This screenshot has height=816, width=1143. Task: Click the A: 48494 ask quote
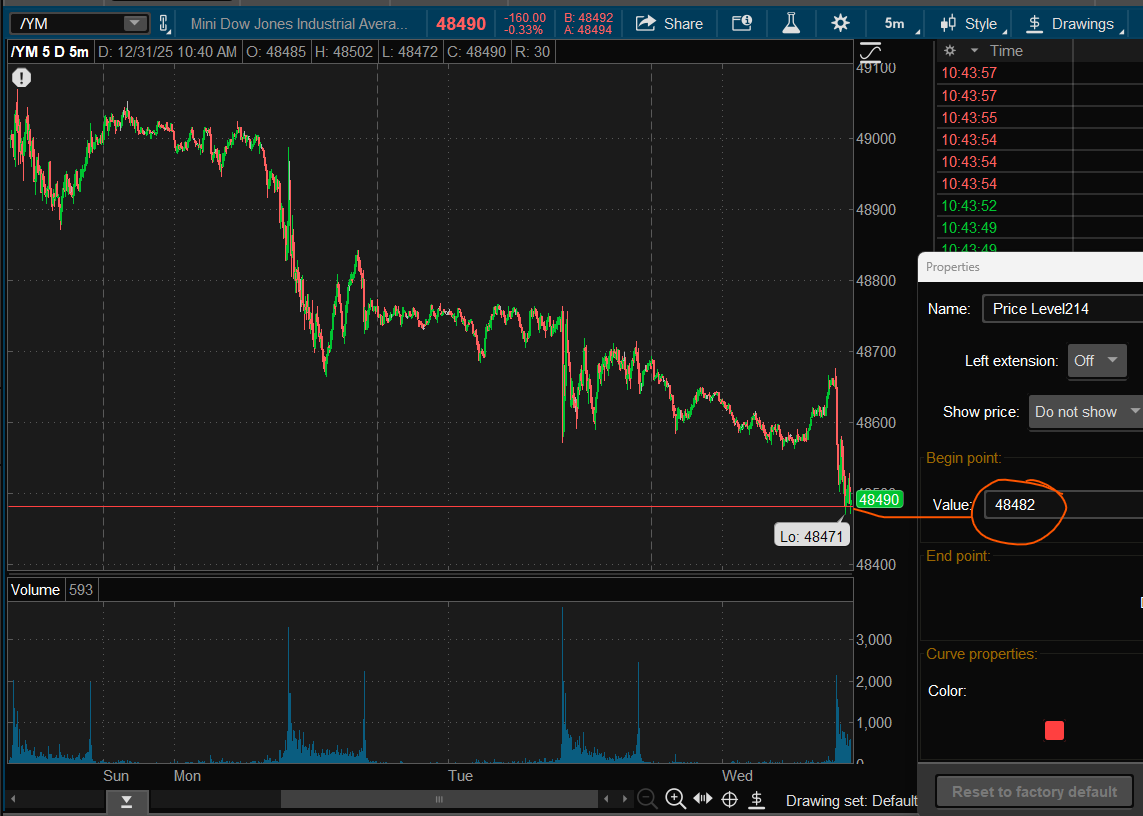pyautogui.click(x=588, y=30)
